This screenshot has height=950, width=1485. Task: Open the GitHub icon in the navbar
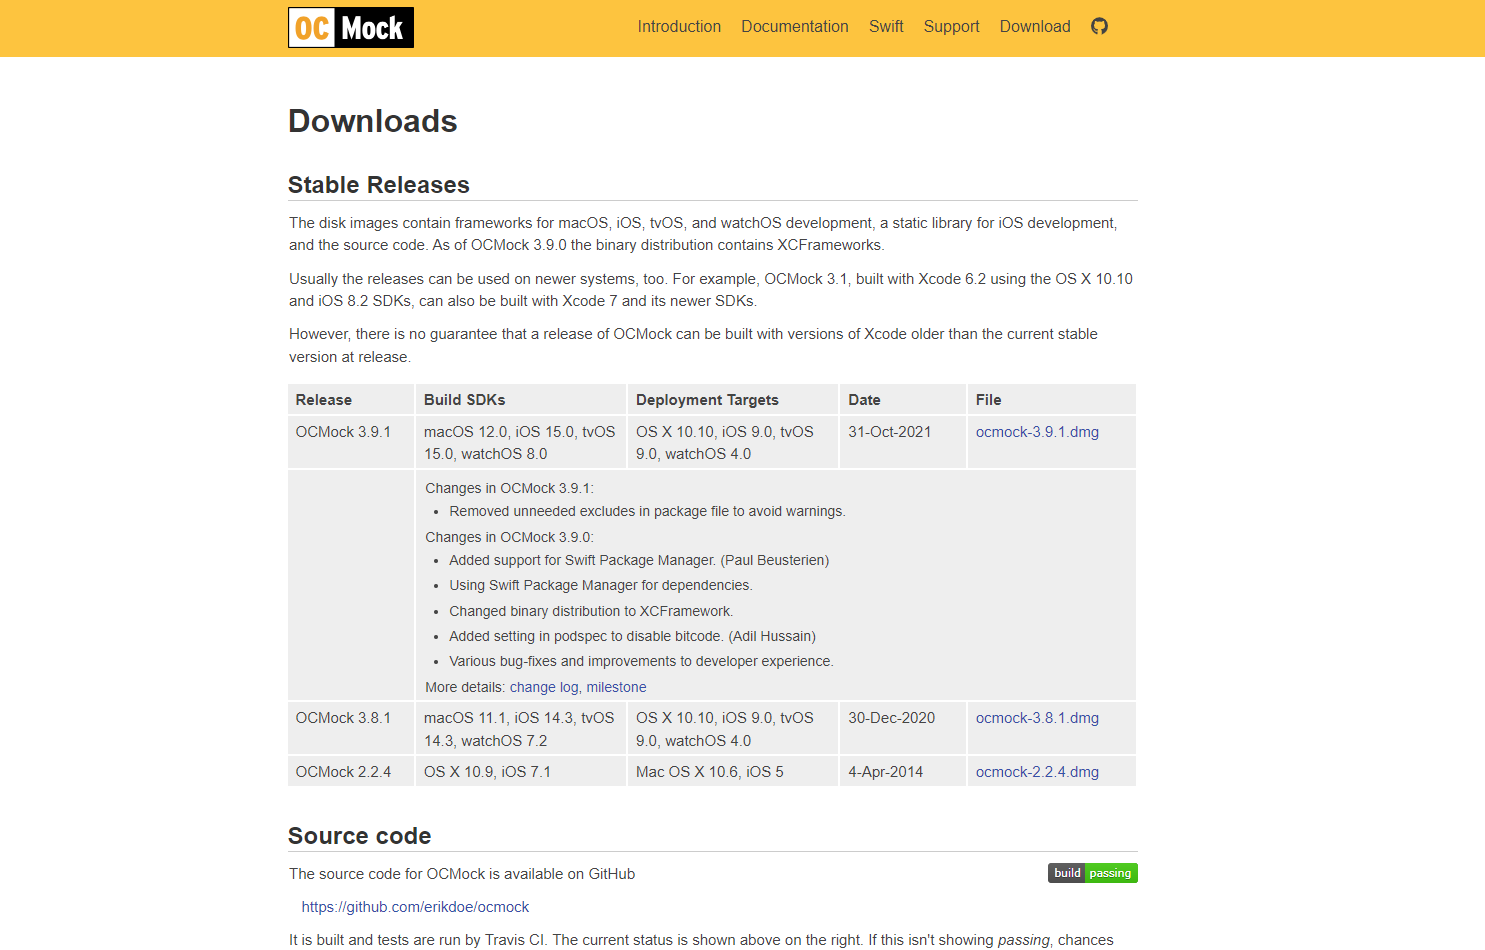(1099, 26)
